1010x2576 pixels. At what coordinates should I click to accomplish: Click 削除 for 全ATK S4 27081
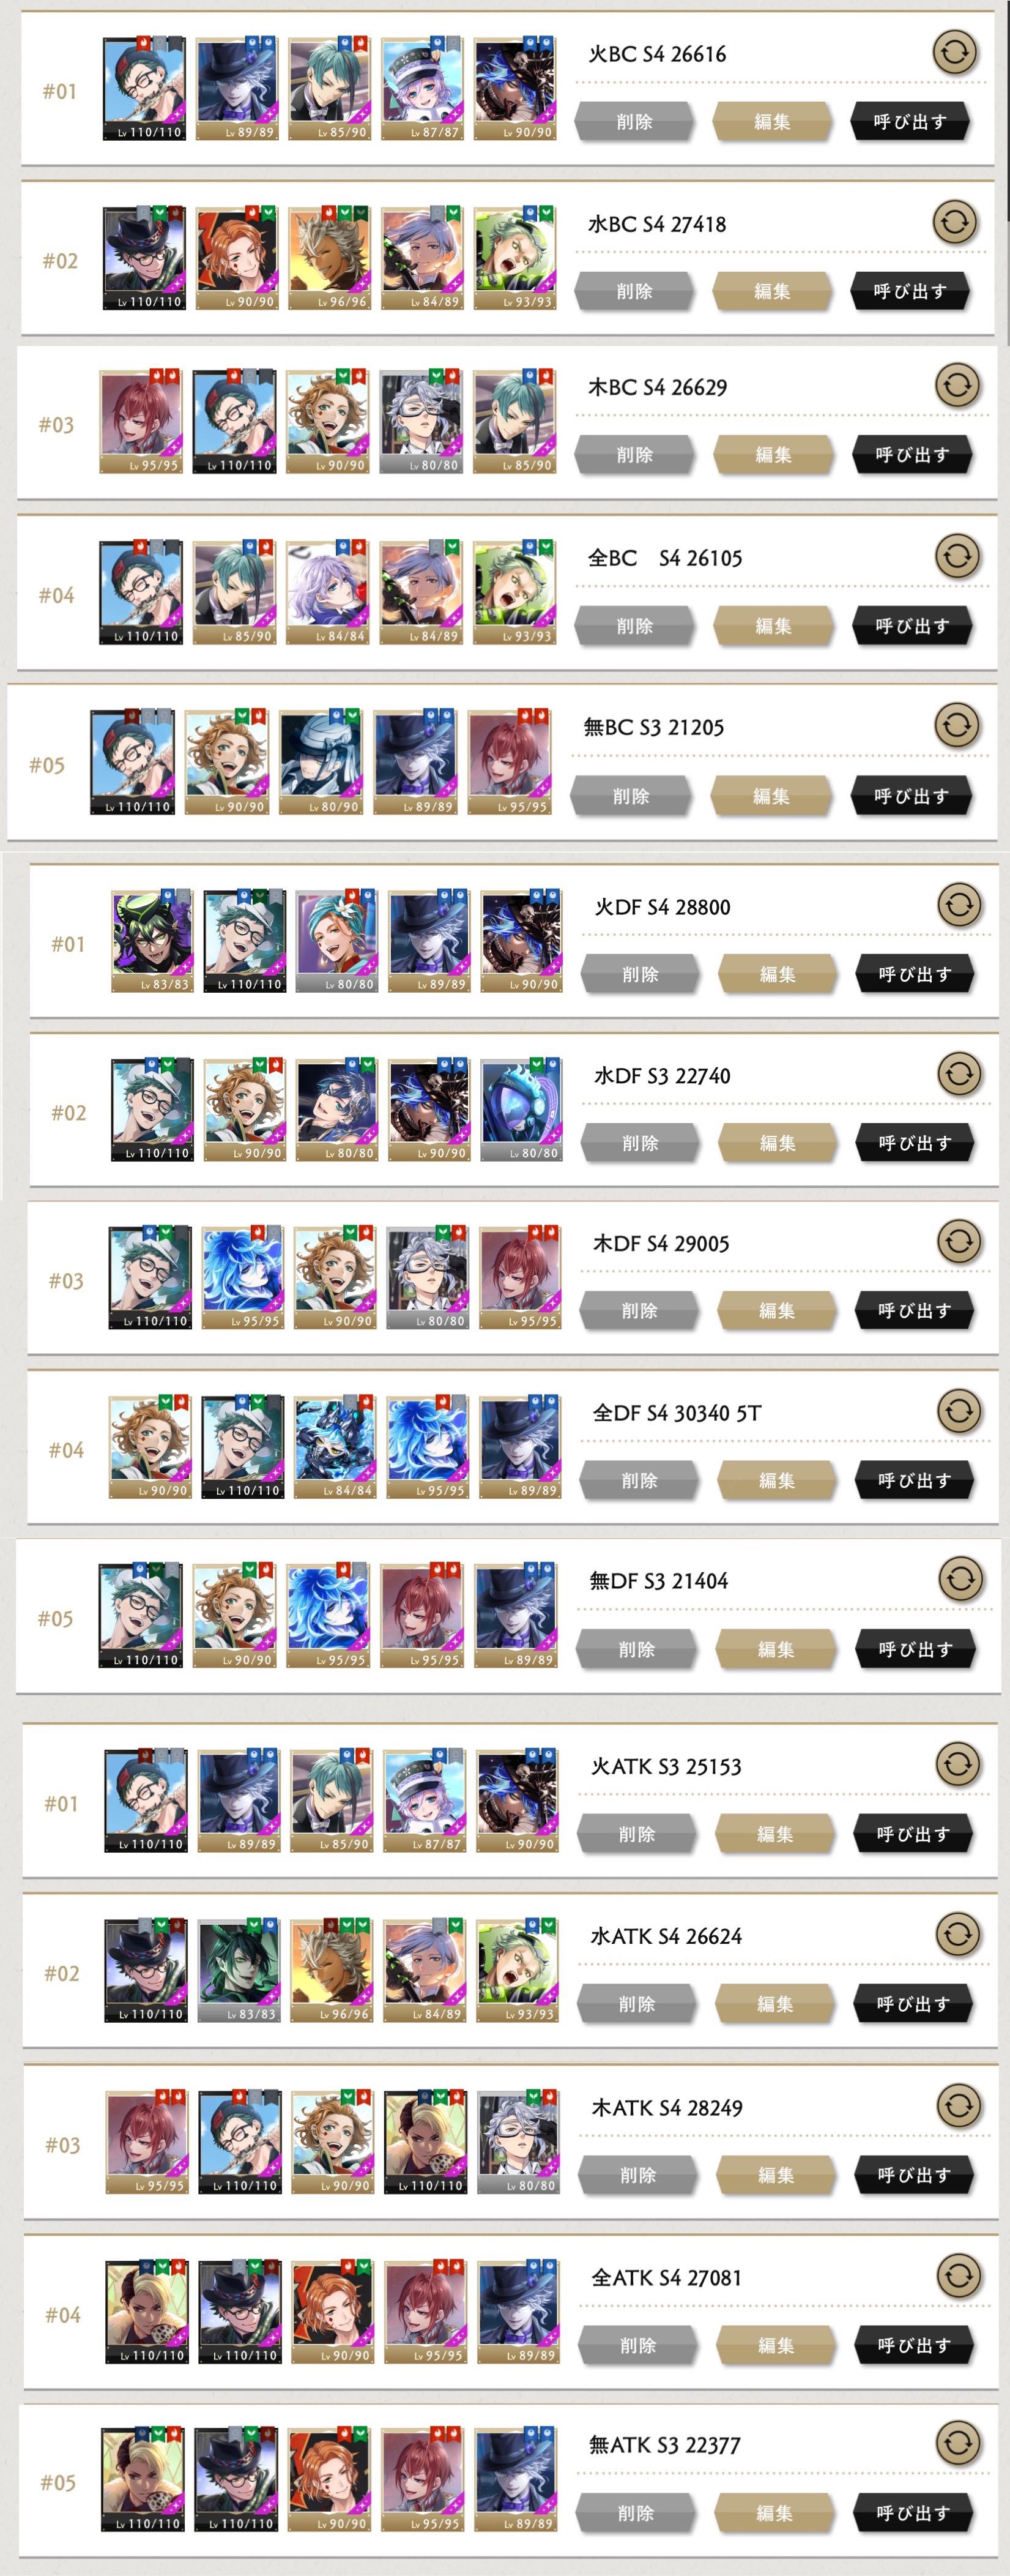pyautogui.click(x=638, y=2345)
